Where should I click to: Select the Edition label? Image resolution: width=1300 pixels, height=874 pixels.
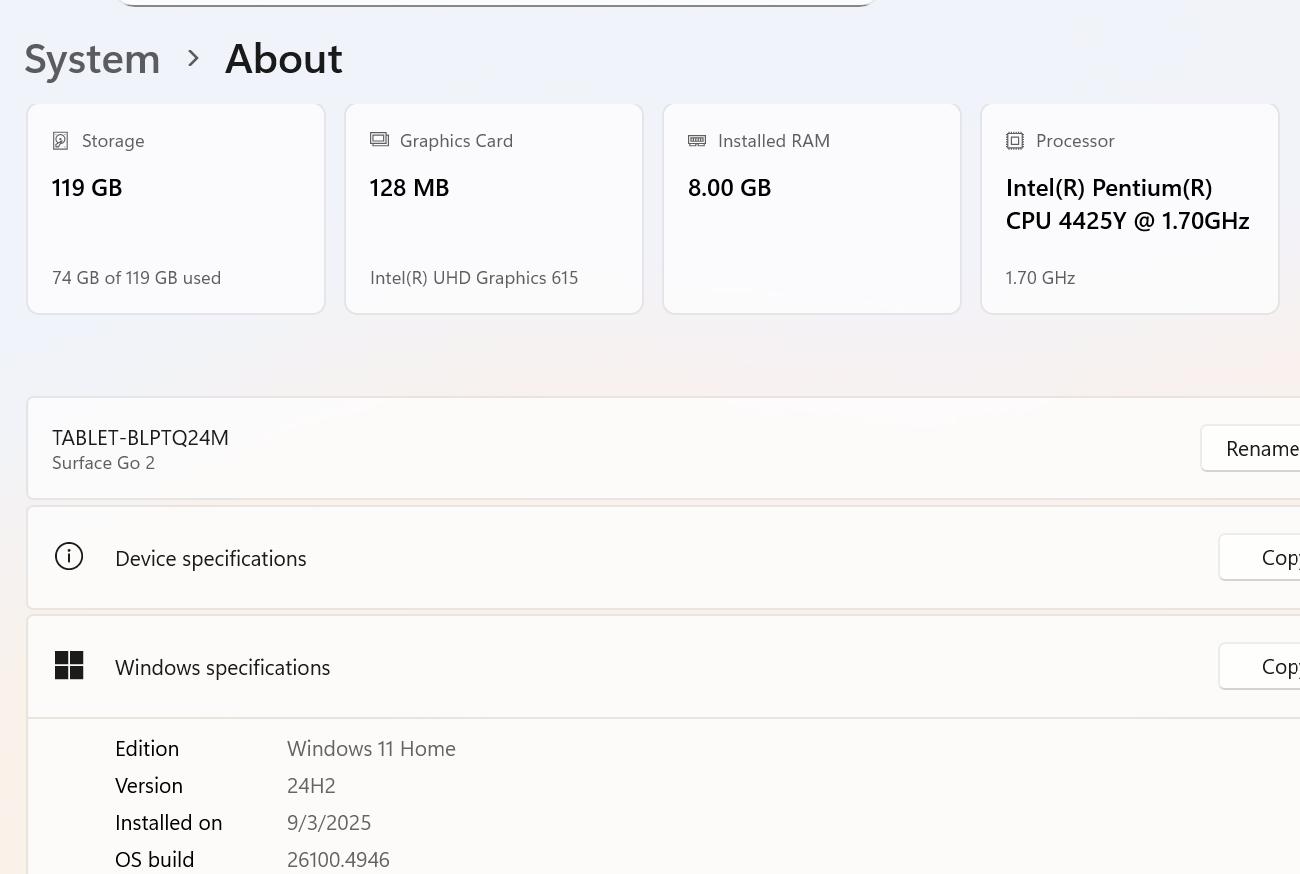147,749
